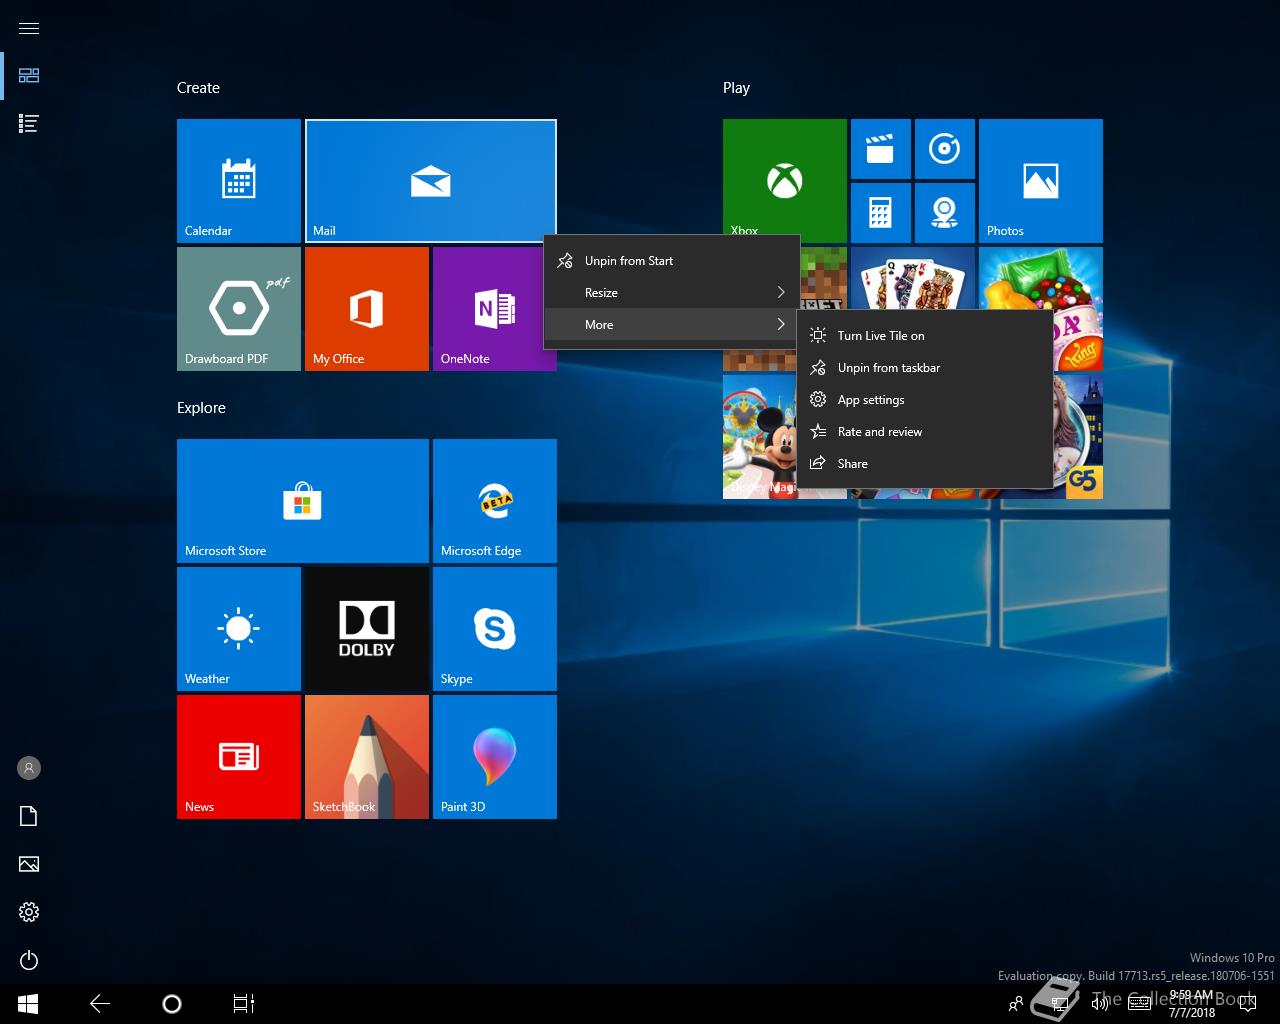Open the Paint 3D tile

tap(495, 757)
